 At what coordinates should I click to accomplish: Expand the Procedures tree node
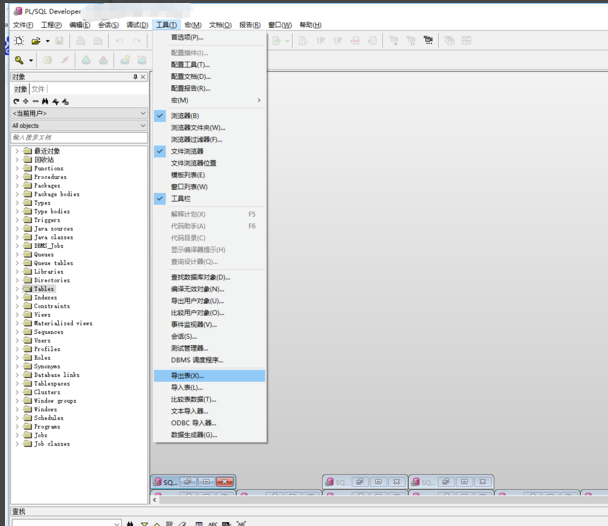(x=16, y=177)
